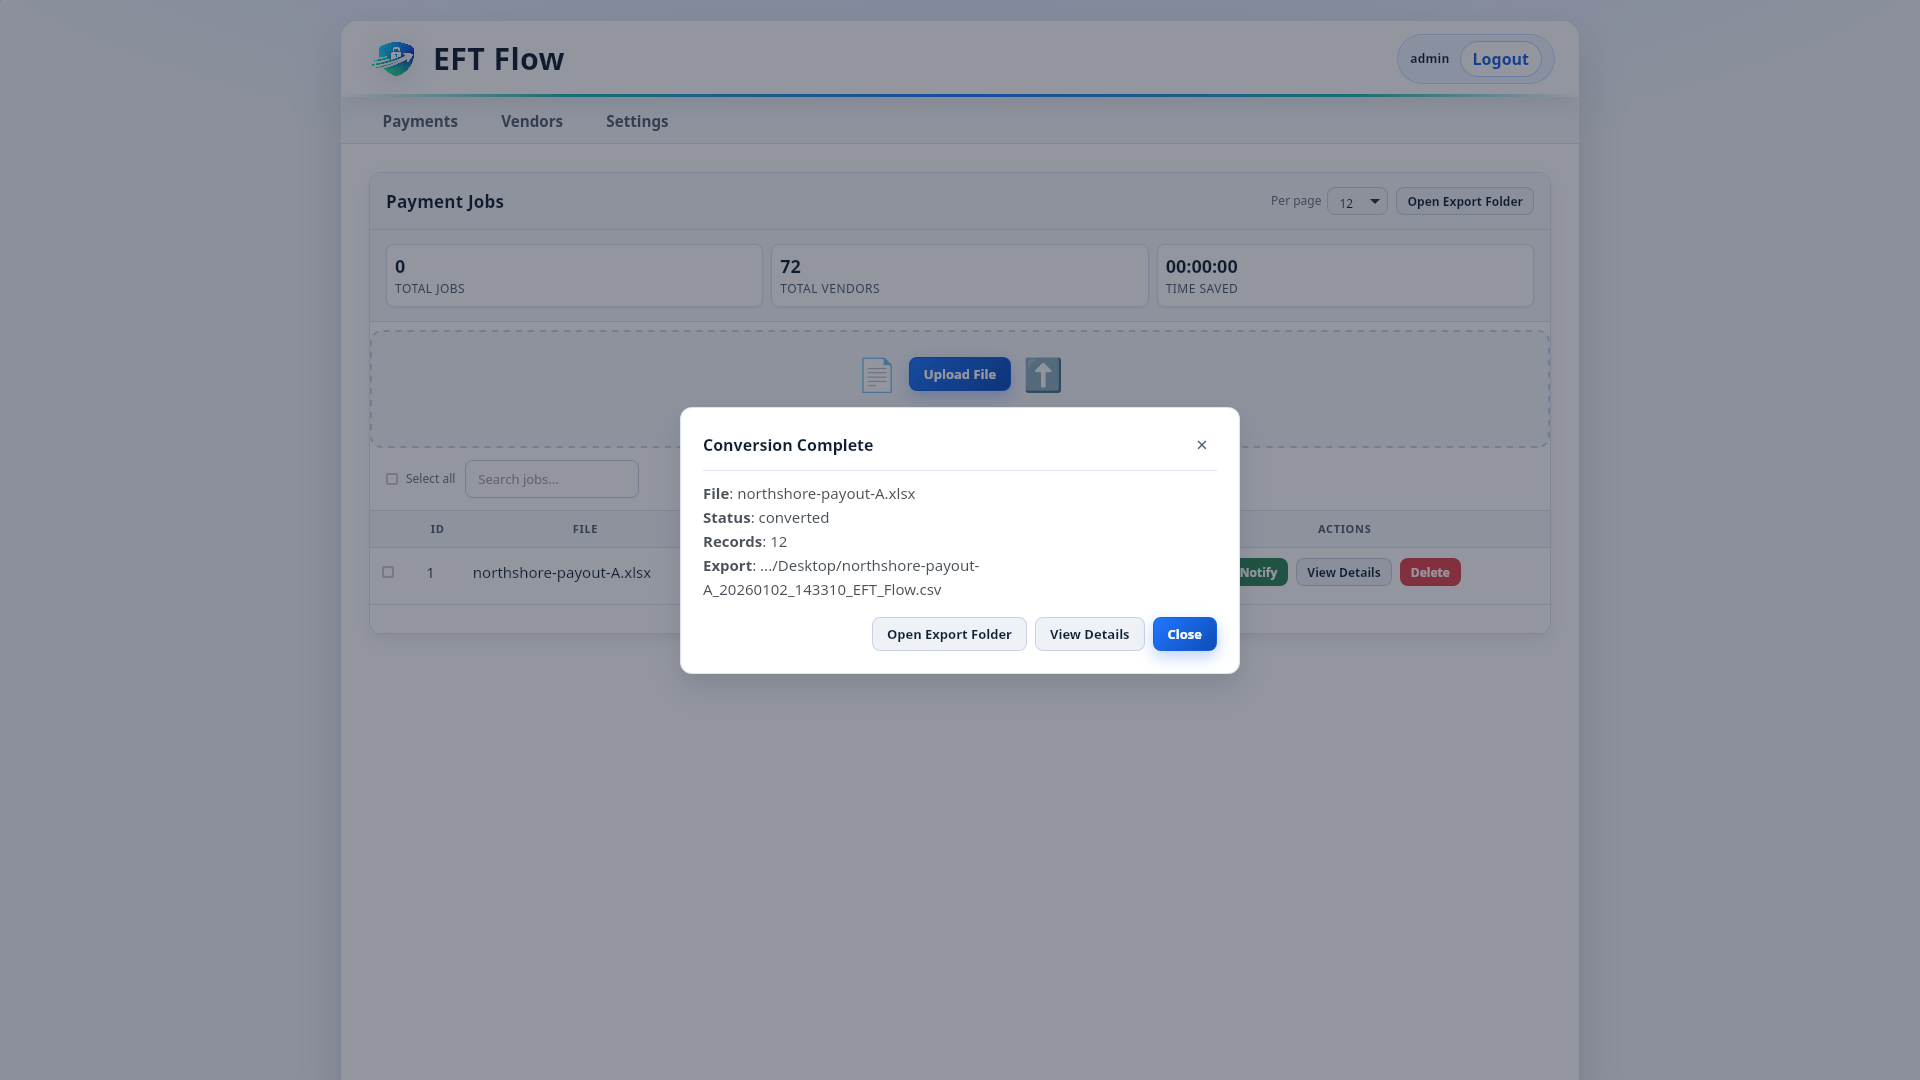Screen dimensions: 1920x1080
Task: Click Open Export Folder in Payment Jobs header
Action: [x=1464, y=202]
